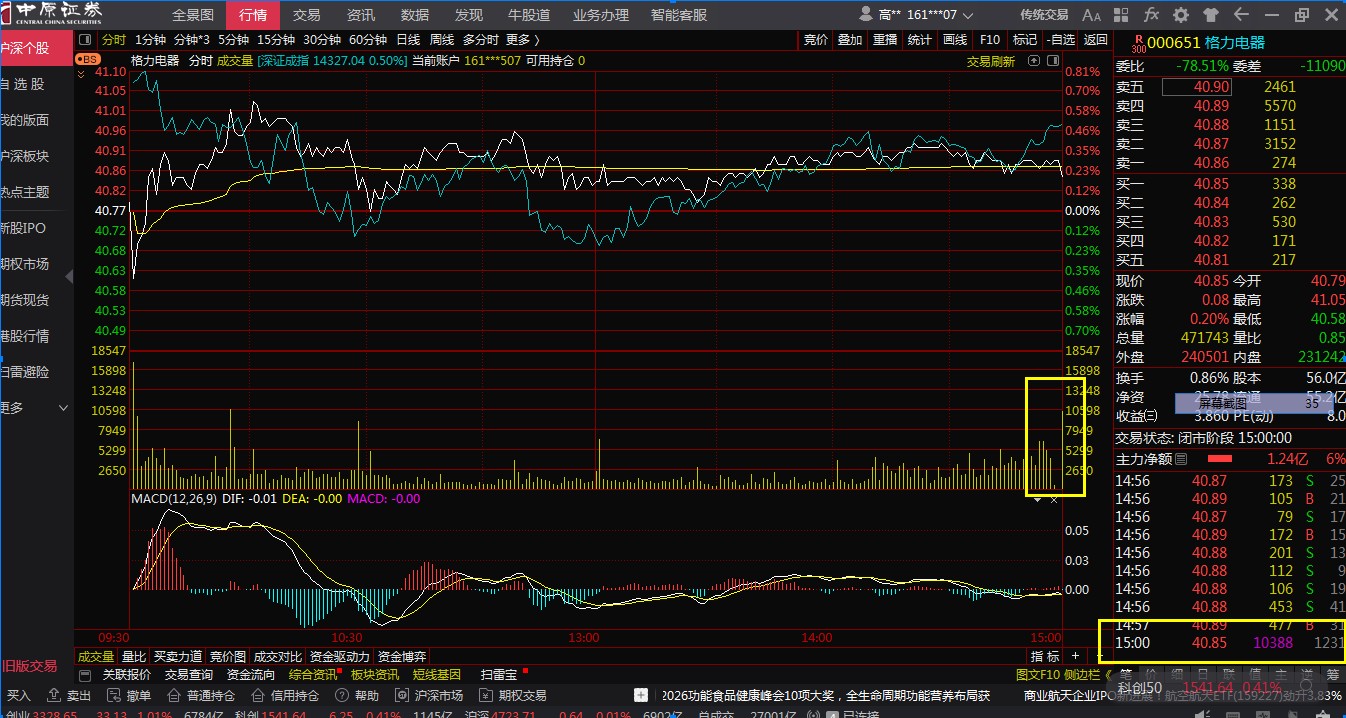Select the 15分钟 timeframe
Image resolution: width=1346 pixels, height=718 pixels.
[x=276, y=40]
